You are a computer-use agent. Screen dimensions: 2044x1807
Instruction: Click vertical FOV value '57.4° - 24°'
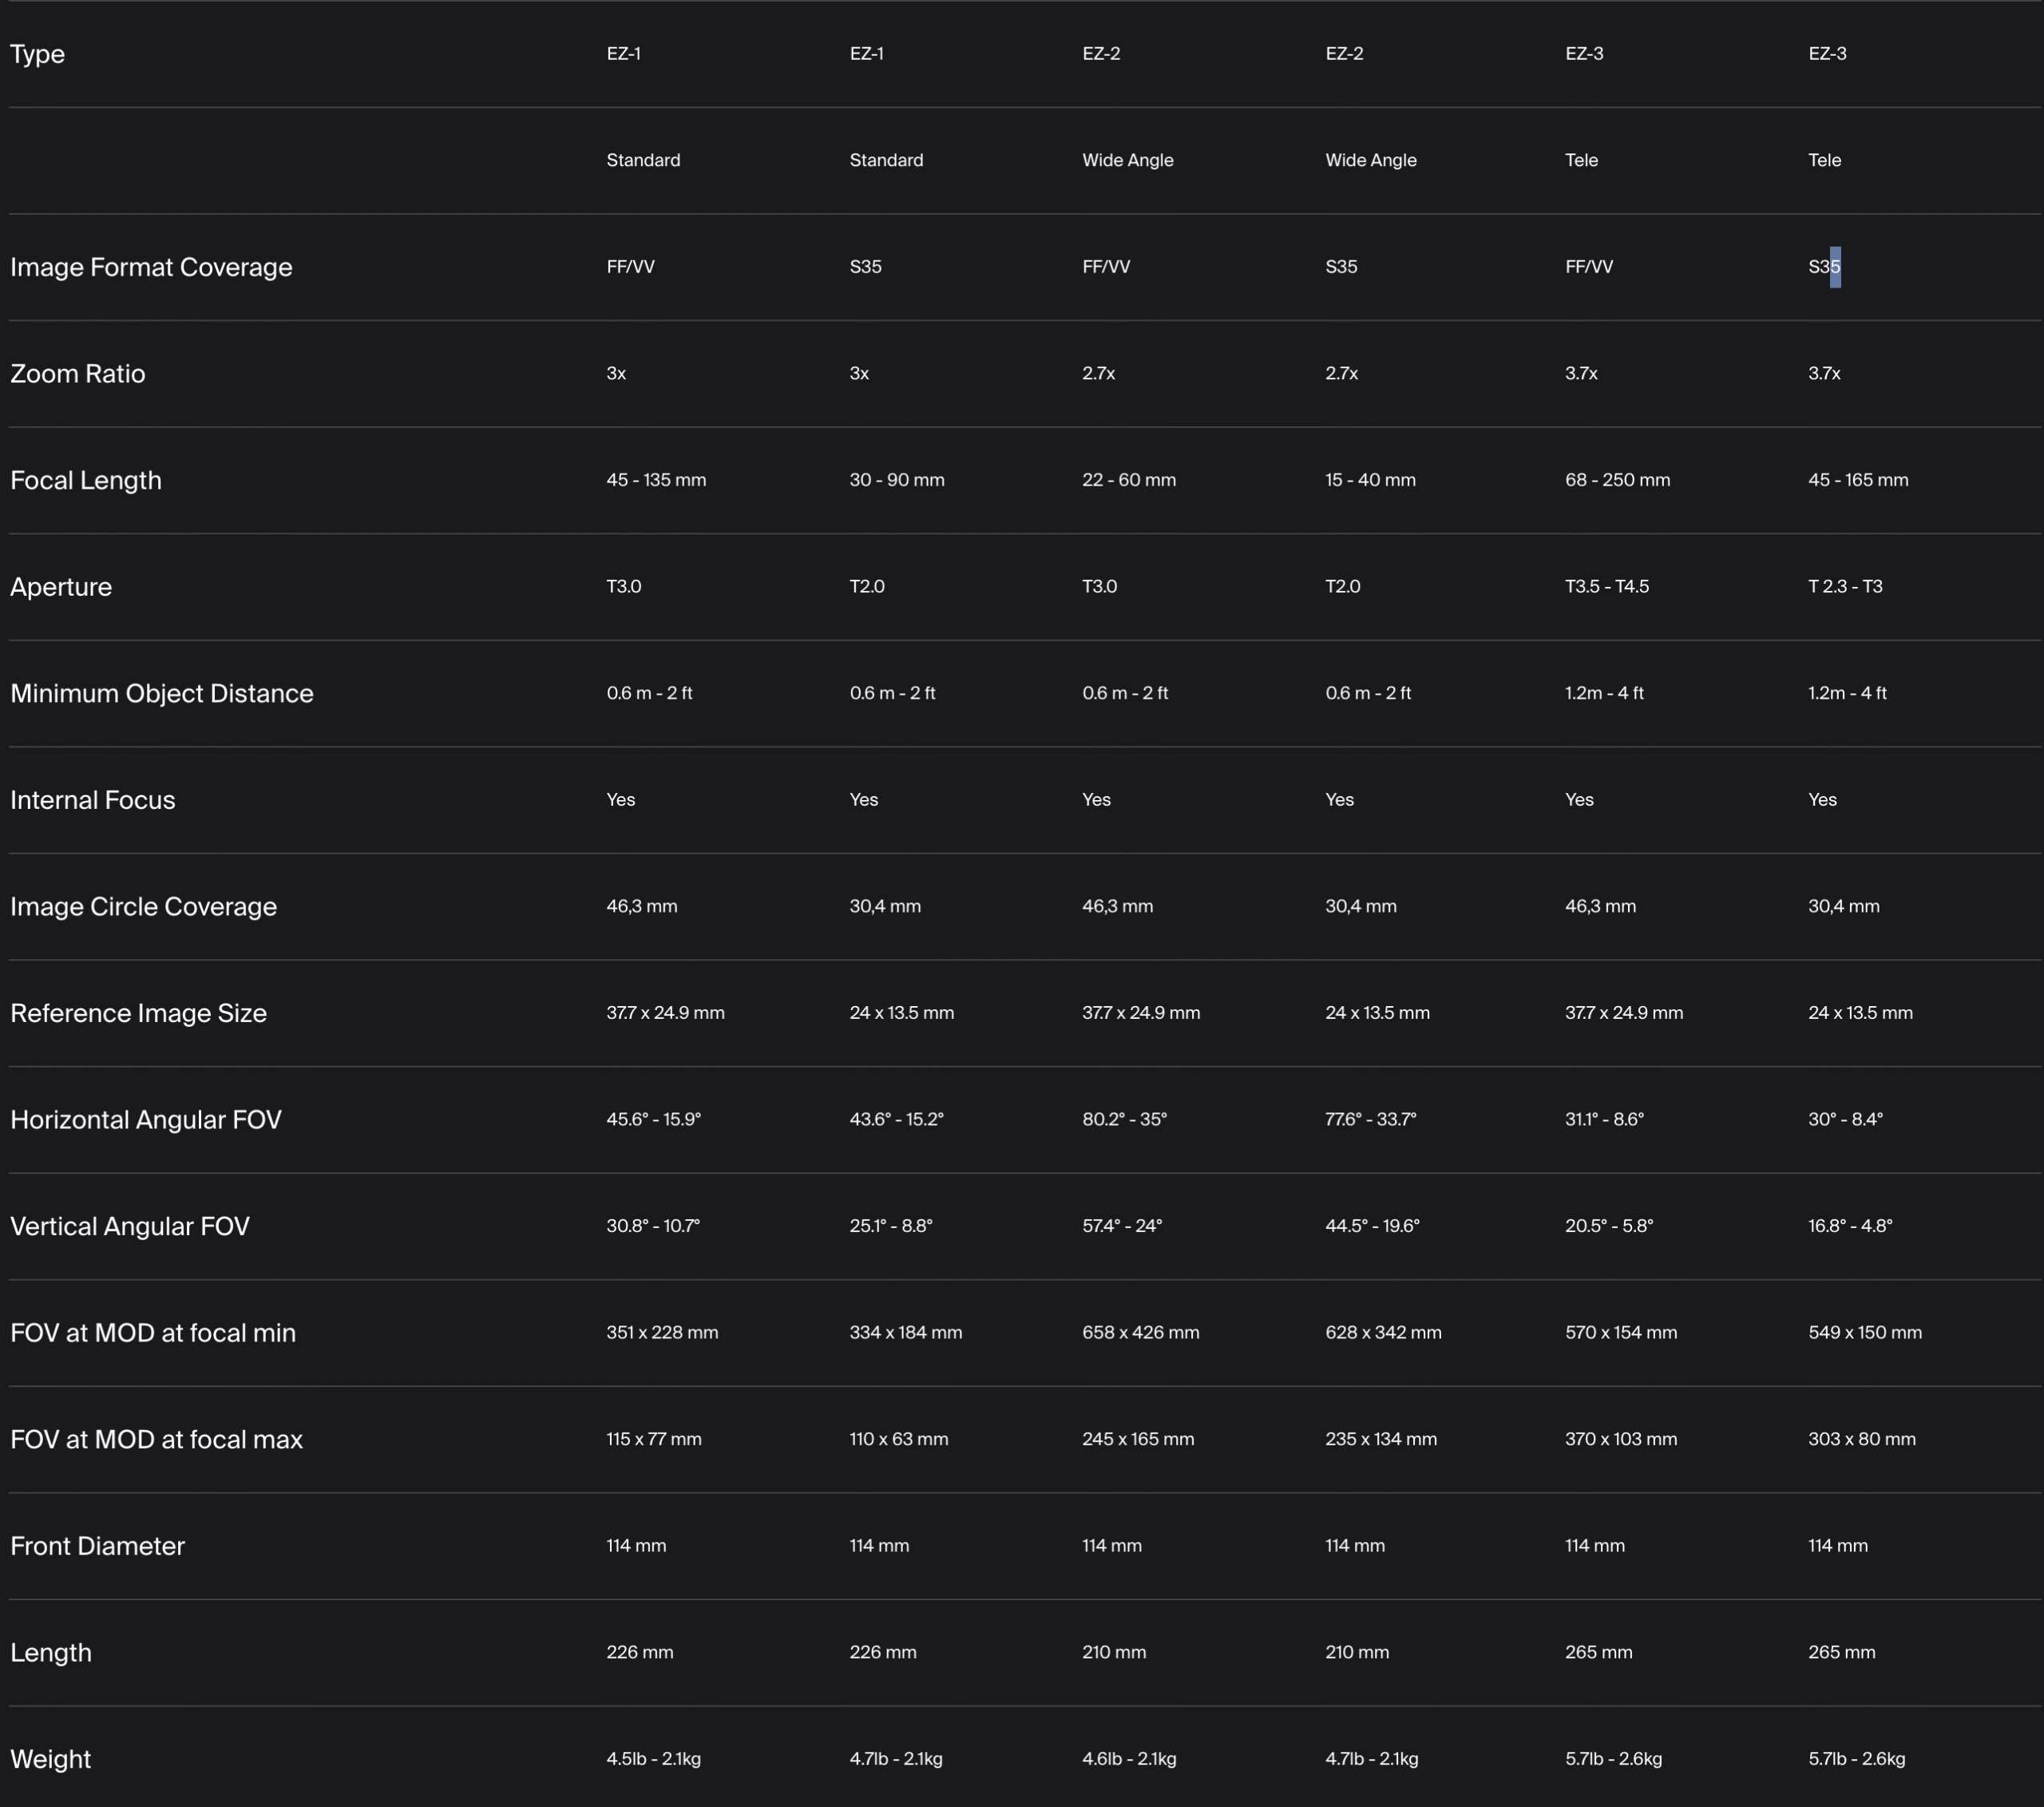click(1122, 1226)
